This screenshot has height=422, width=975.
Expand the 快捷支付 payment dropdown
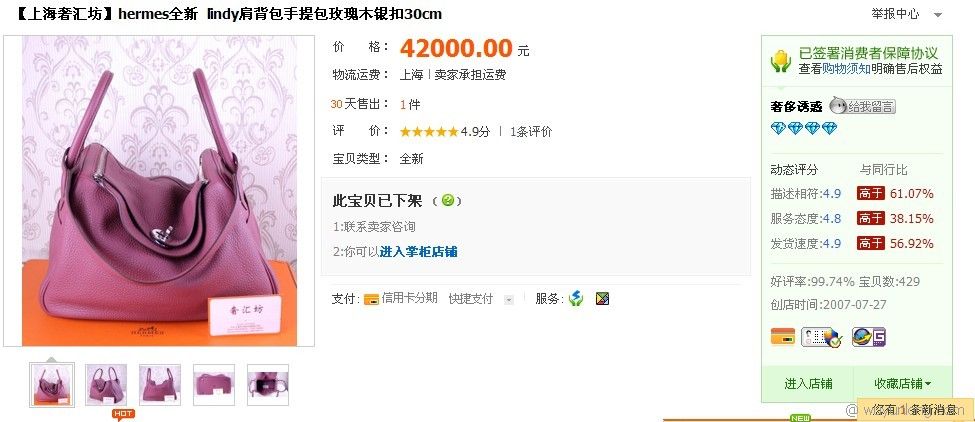[509, 300]
